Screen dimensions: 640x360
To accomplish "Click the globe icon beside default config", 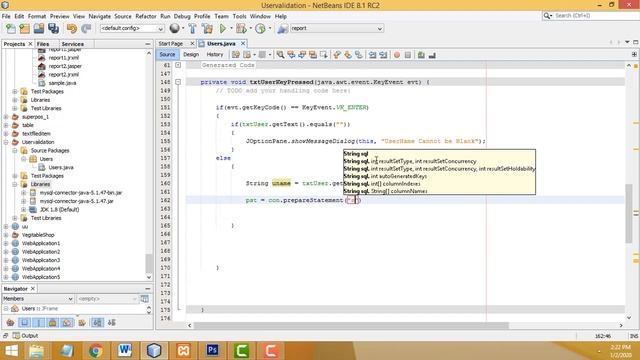I will tap(175, 28).
